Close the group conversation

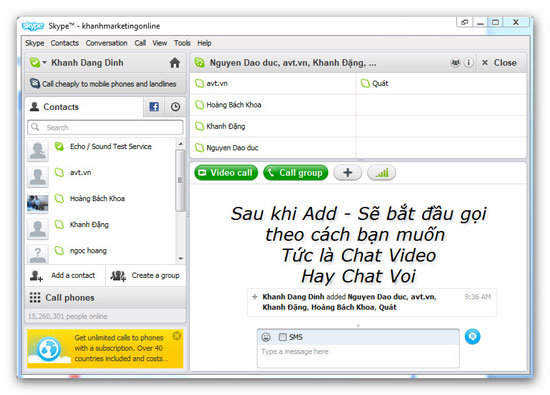pos(499,63)
